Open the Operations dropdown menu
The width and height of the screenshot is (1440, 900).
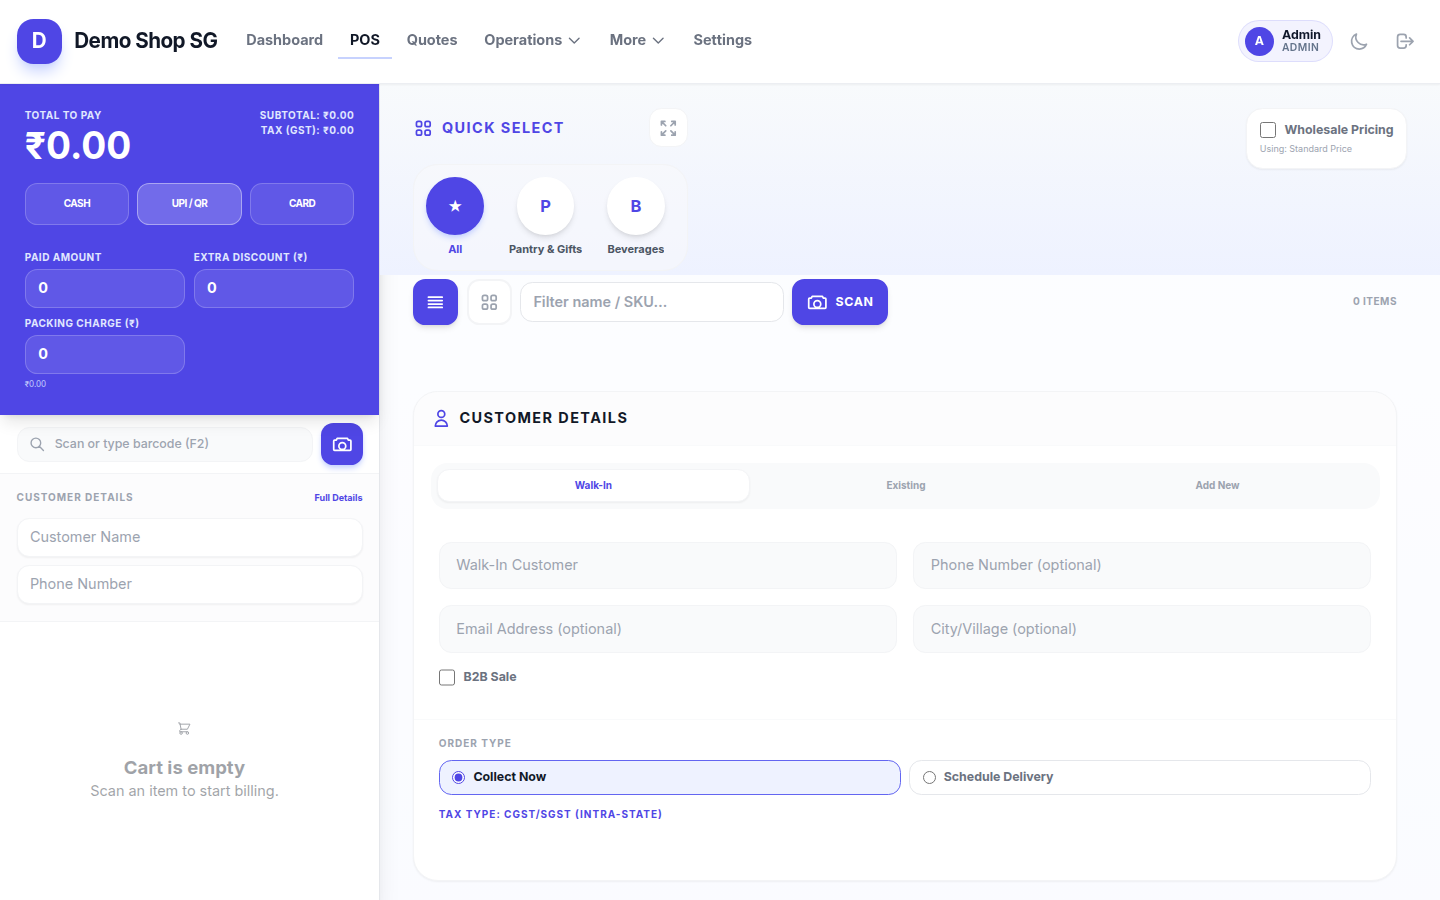point(532,40)
